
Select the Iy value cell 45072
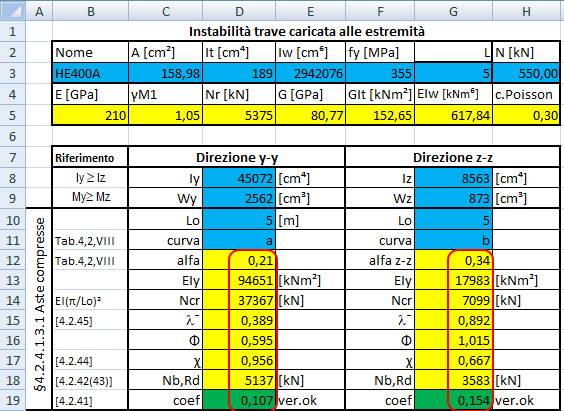[239, 178]
